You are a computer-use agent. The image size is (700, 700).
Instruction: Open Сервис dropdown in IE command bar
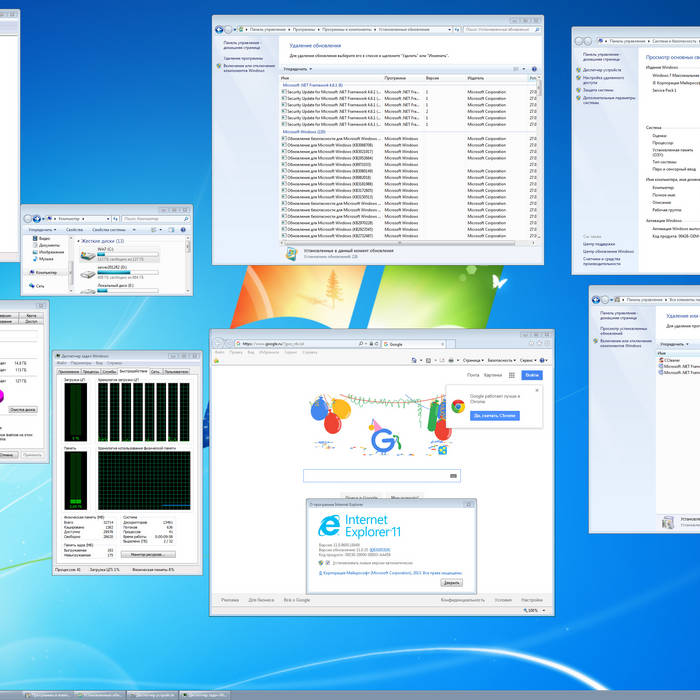(528, 360)
